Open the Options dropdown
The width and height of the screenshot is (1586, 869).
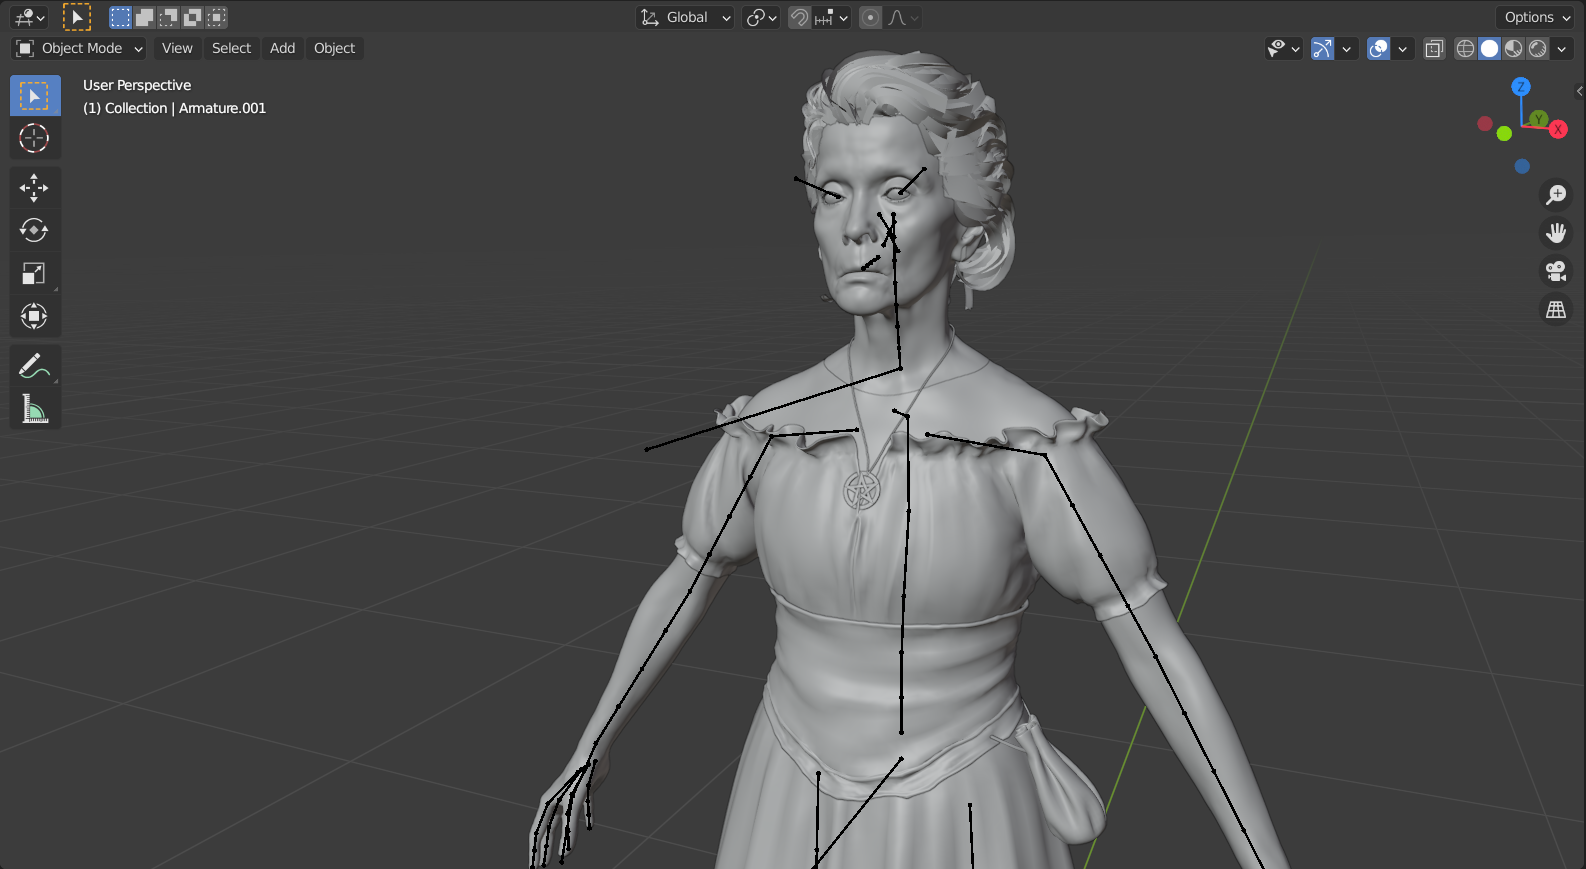pos(1536,17)
